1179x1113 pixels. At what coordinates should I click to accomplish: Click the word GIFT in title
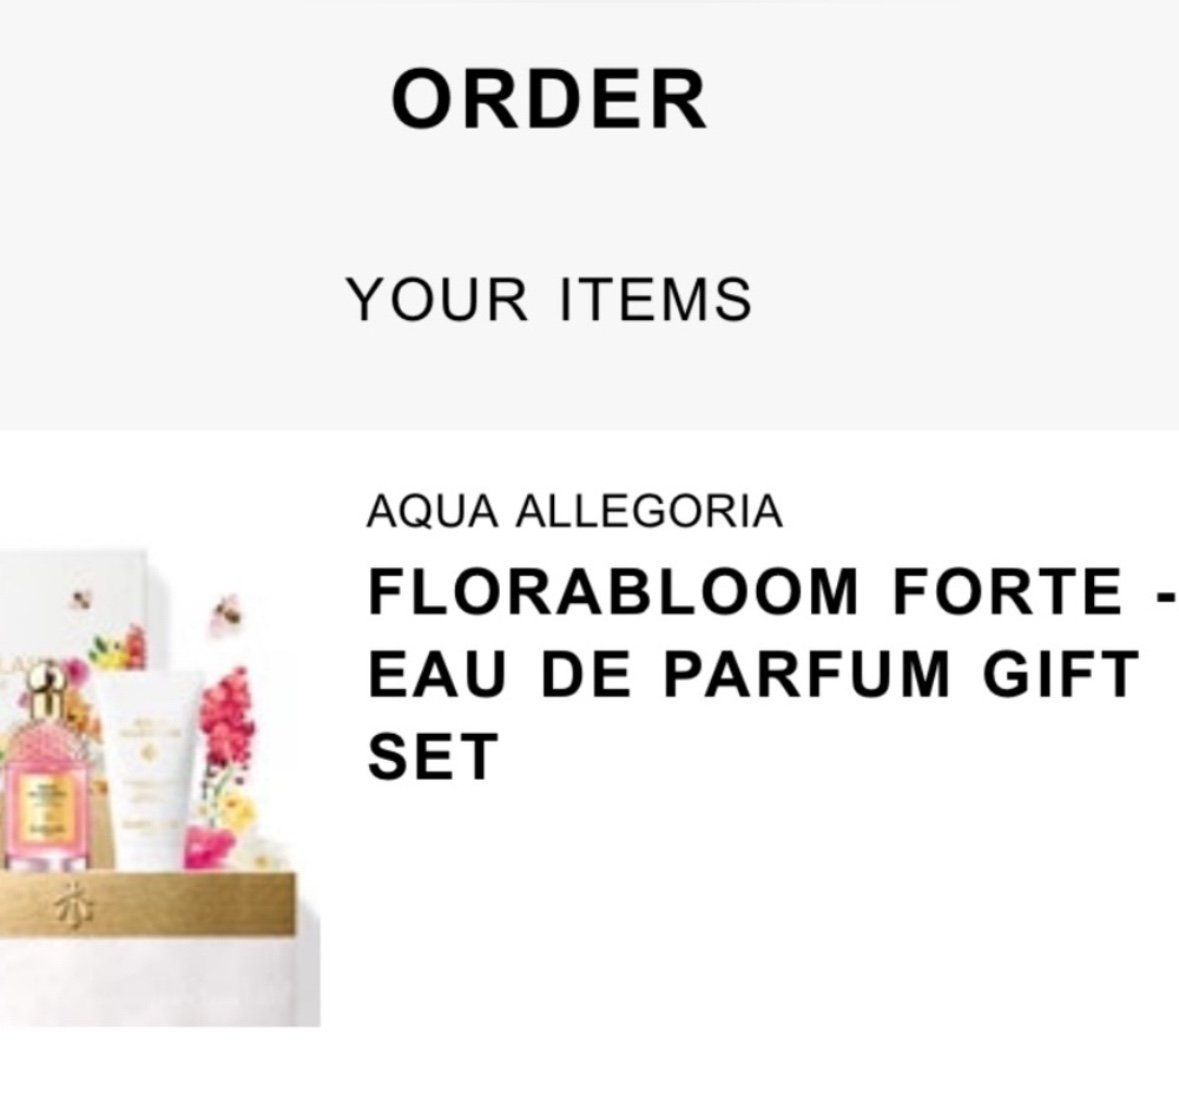[x=1062, y=674]
